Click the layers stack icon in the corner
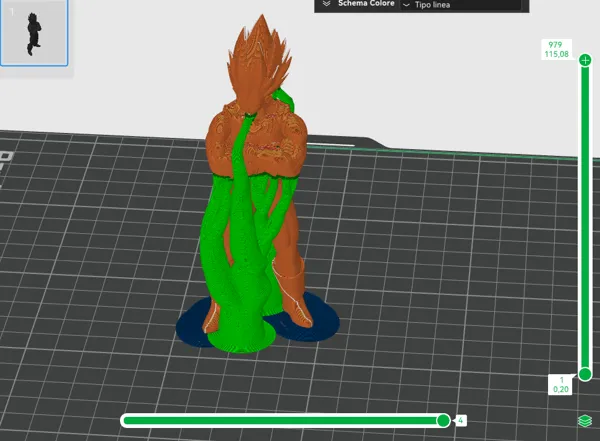600x441 pixels. (585, 421)
